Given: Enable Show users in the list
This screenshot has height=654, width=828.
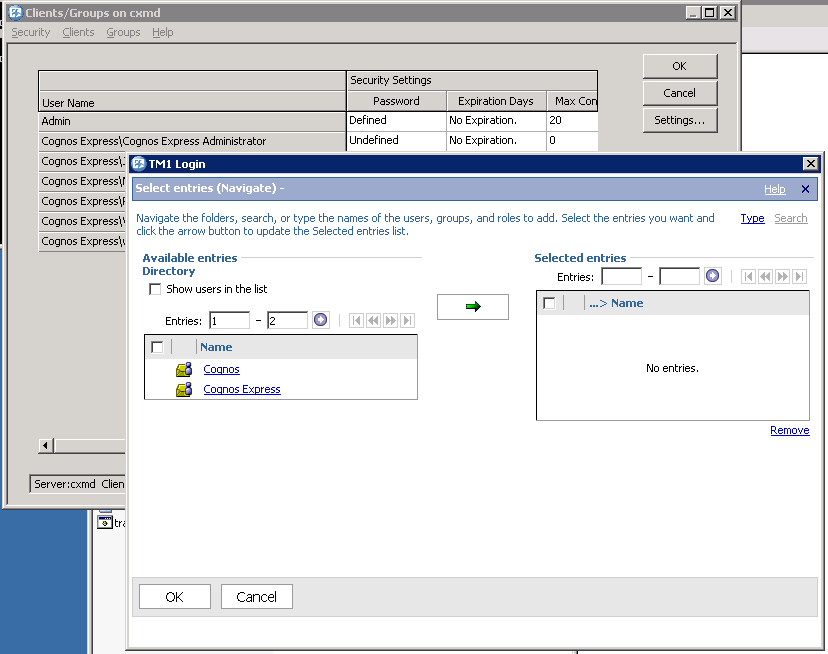Looking at the screenshot, I should [x=155, y=289].
